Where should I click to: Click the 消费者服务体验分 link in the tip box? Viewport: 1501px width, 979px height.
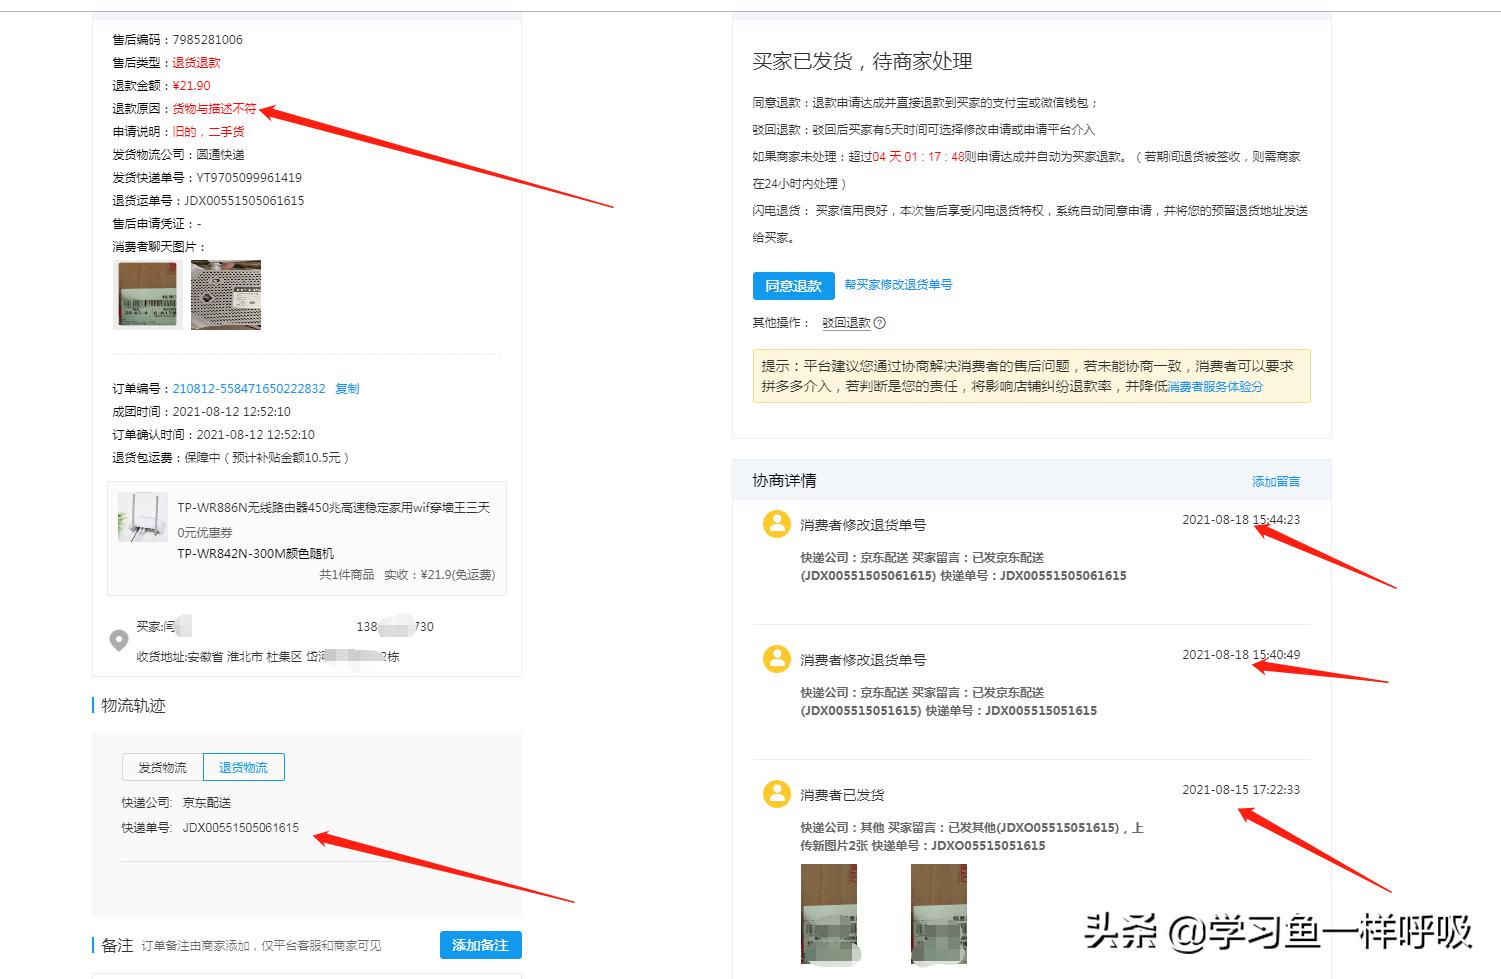tap(1215, 386)
